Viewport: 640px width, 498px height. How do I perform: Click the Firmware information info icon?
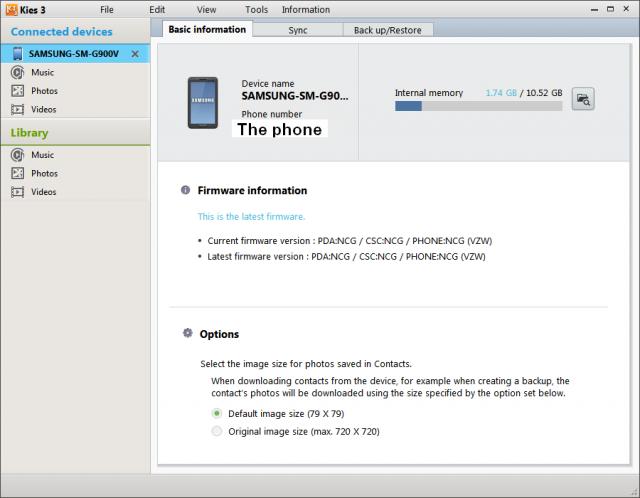(185, 190)
